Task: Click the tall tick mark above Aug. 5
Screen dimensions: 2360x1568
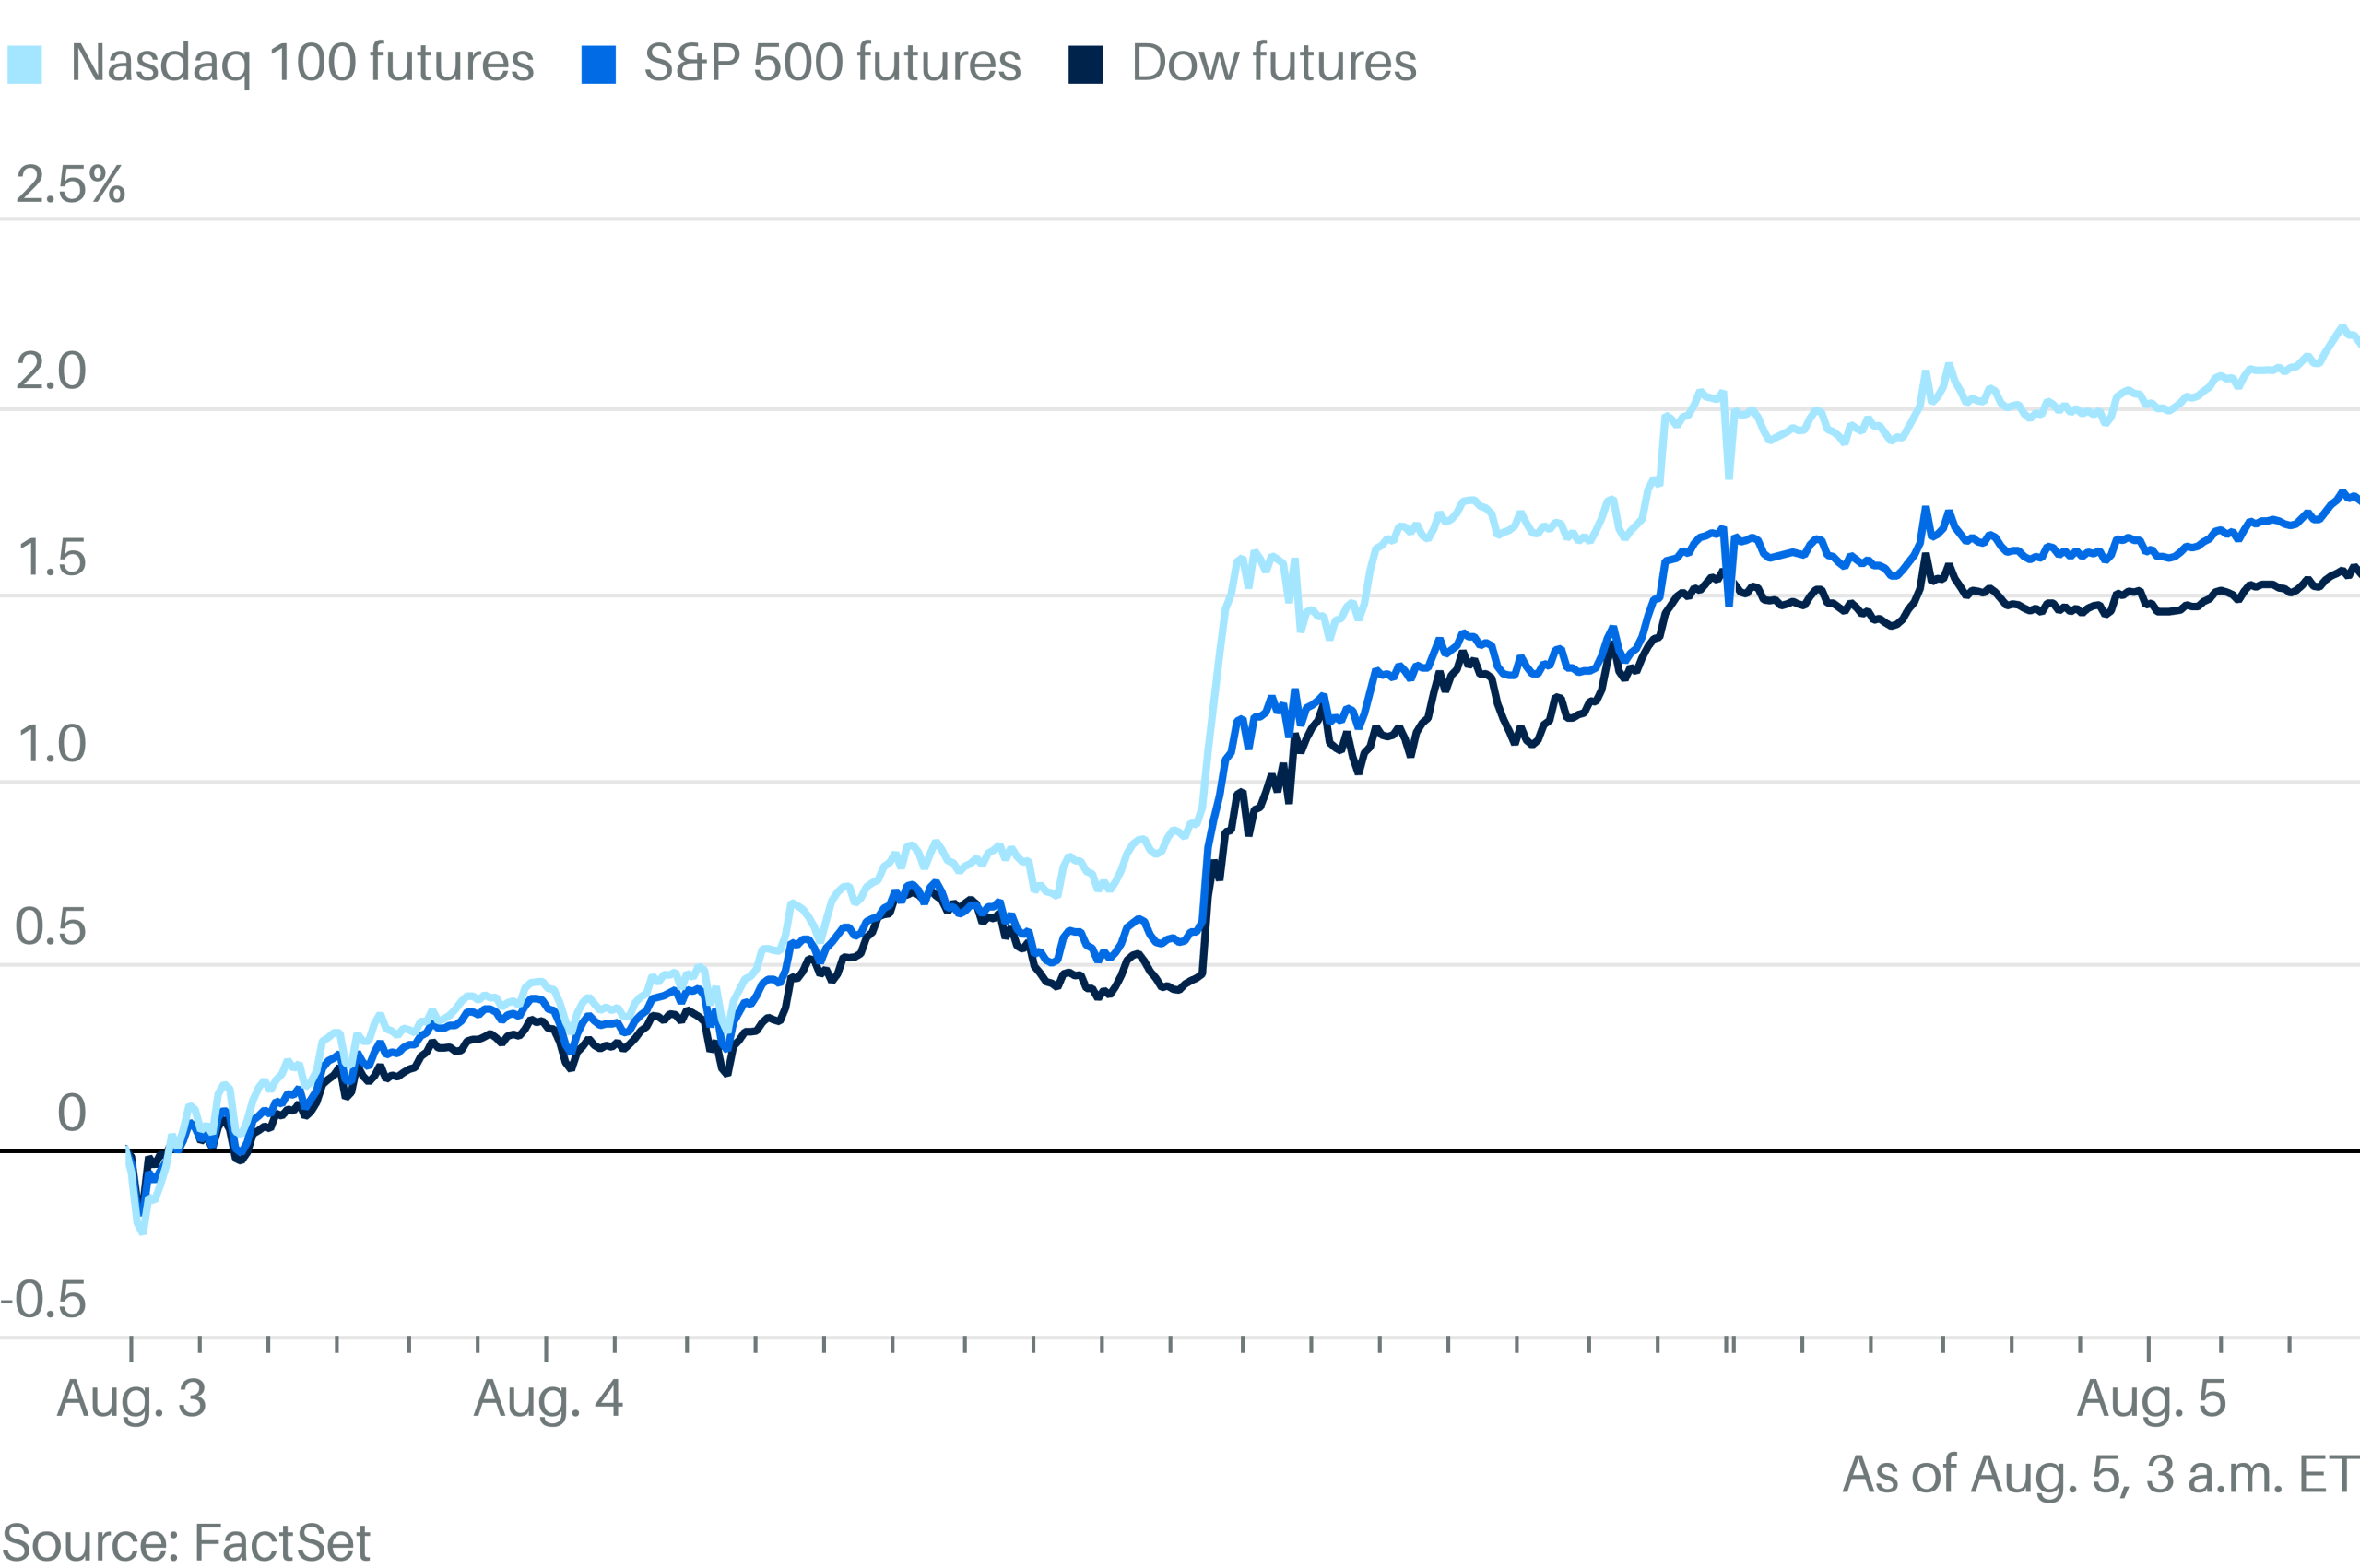Action: coord(2149,1348)
